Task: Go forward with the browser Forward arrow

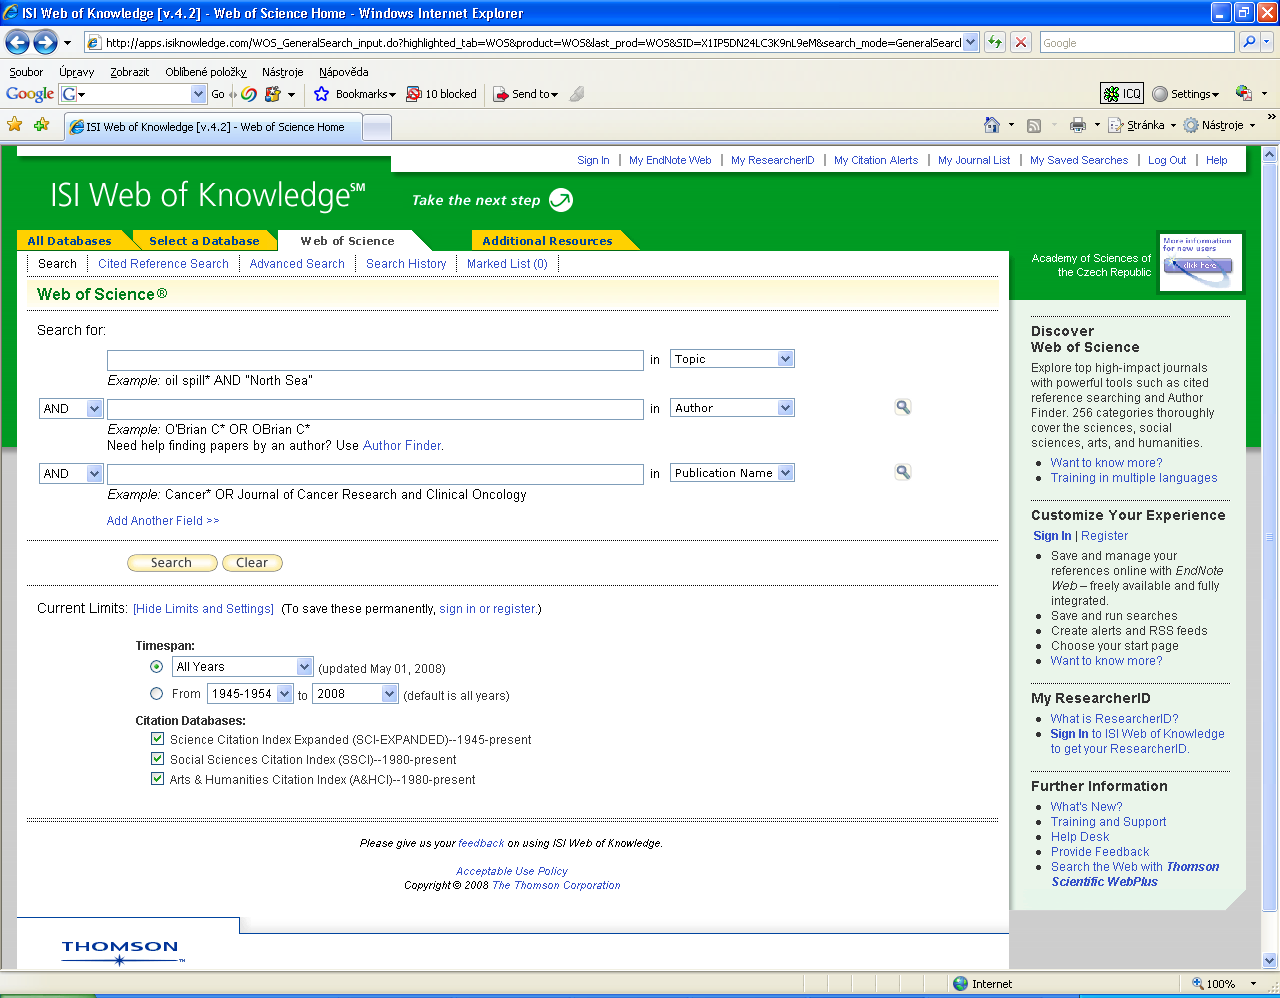Action: pyautogui.click(x=45, y=42)
